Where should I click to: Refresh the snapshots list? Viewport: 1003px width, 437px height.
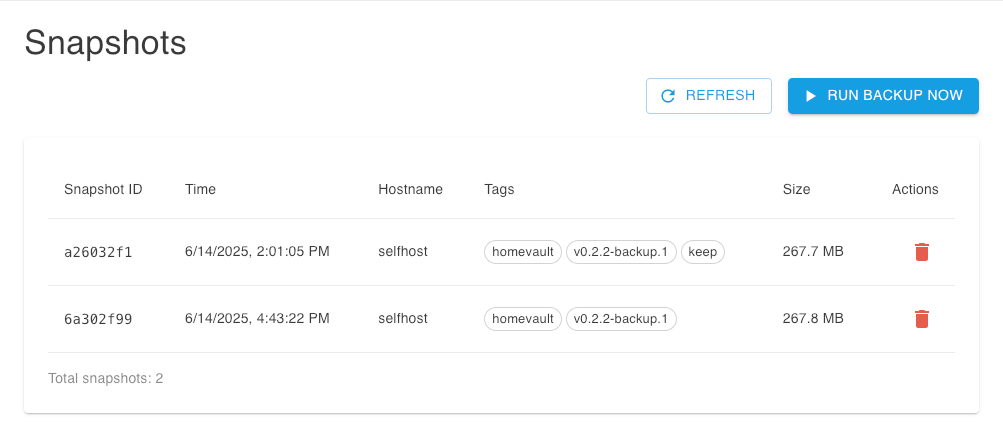click(709, 96)
